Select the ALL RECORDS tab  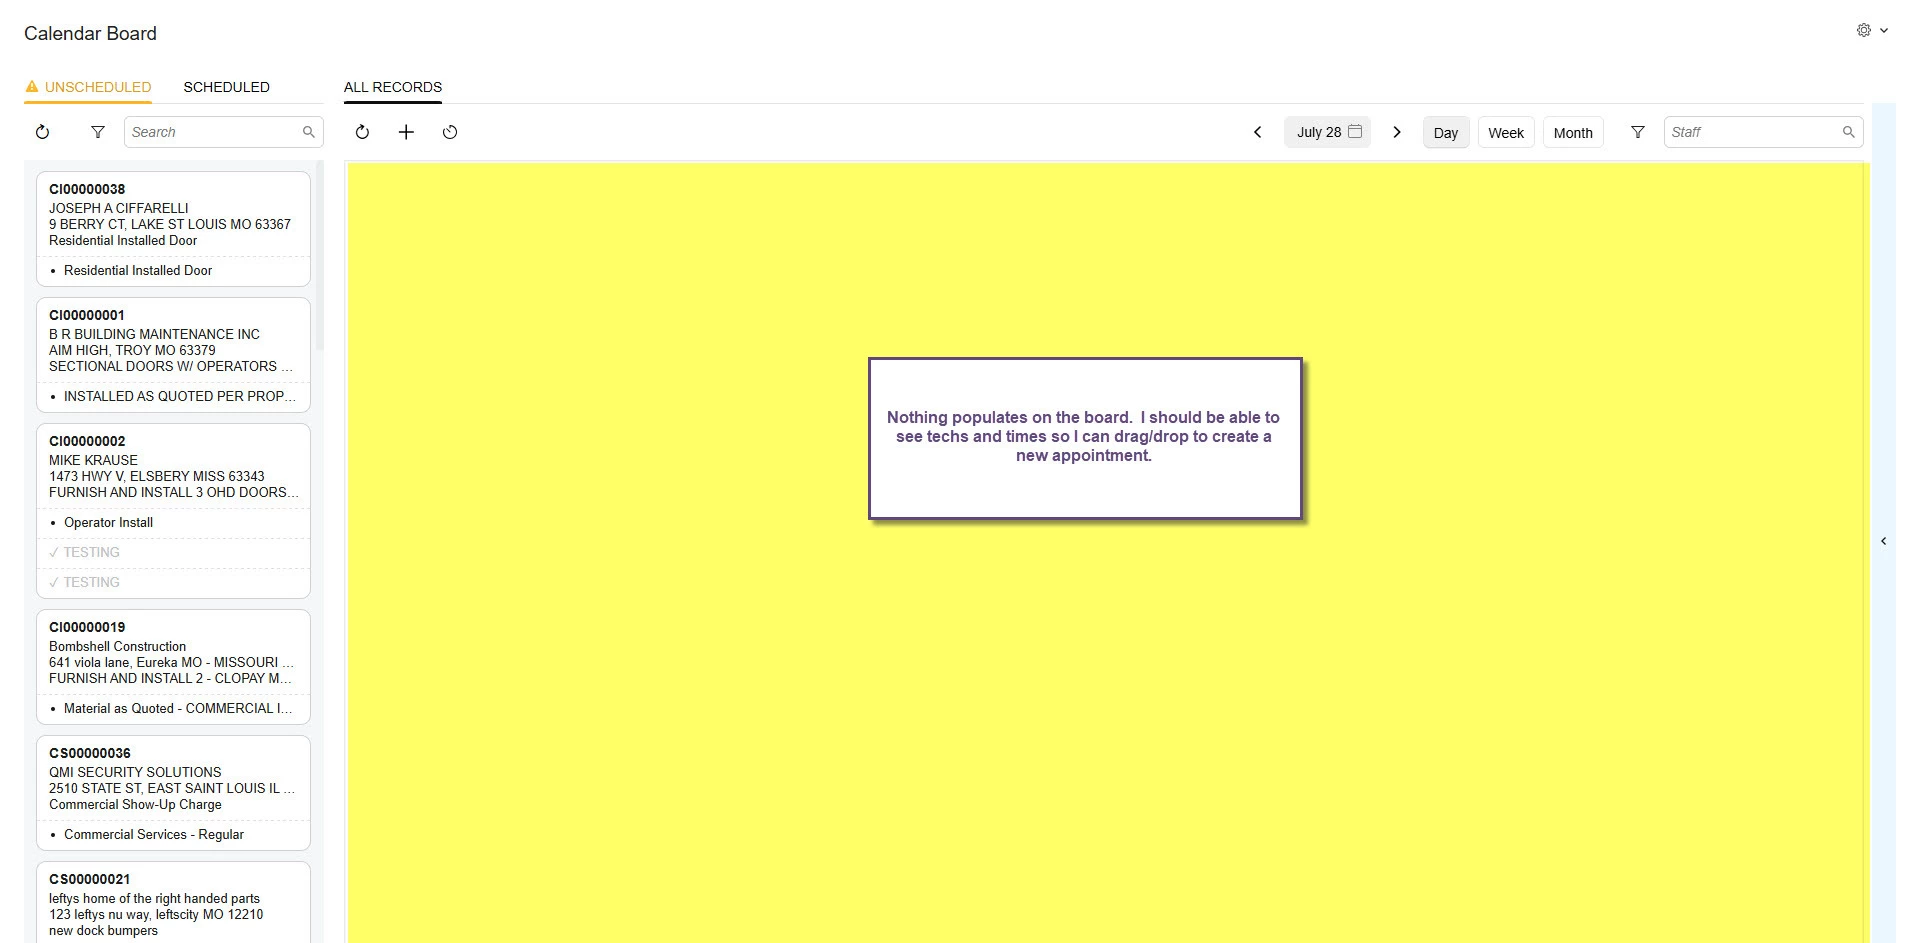tap(393, 87)
